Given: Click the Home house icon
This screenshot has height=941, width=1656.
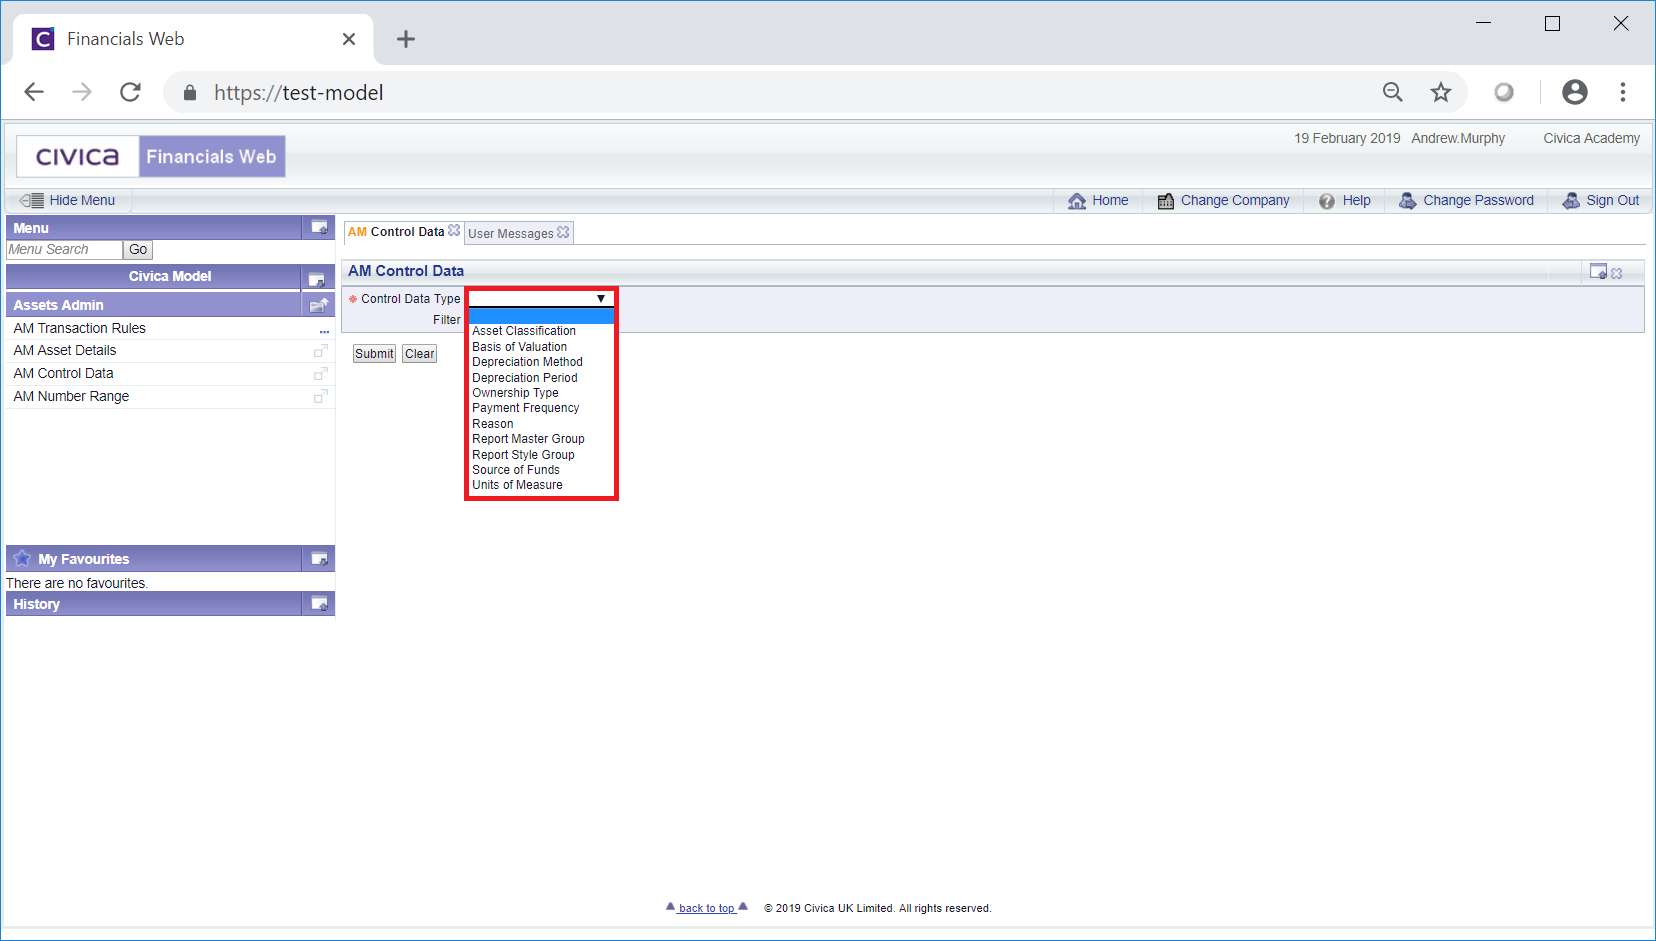Looking at the screenshot, I should pyautogui.click(x=1077, y=201).
